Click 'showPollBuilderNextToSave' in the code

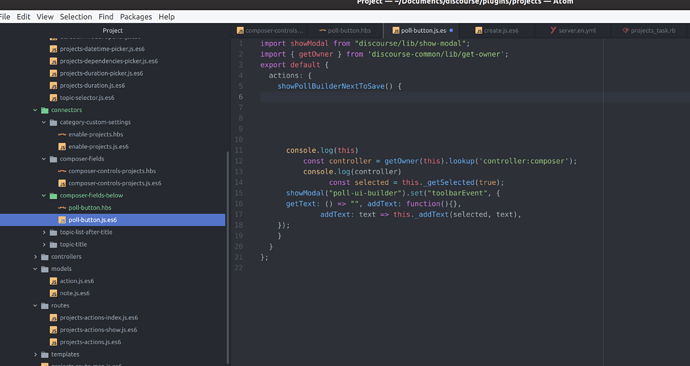(x=330, y=86)
